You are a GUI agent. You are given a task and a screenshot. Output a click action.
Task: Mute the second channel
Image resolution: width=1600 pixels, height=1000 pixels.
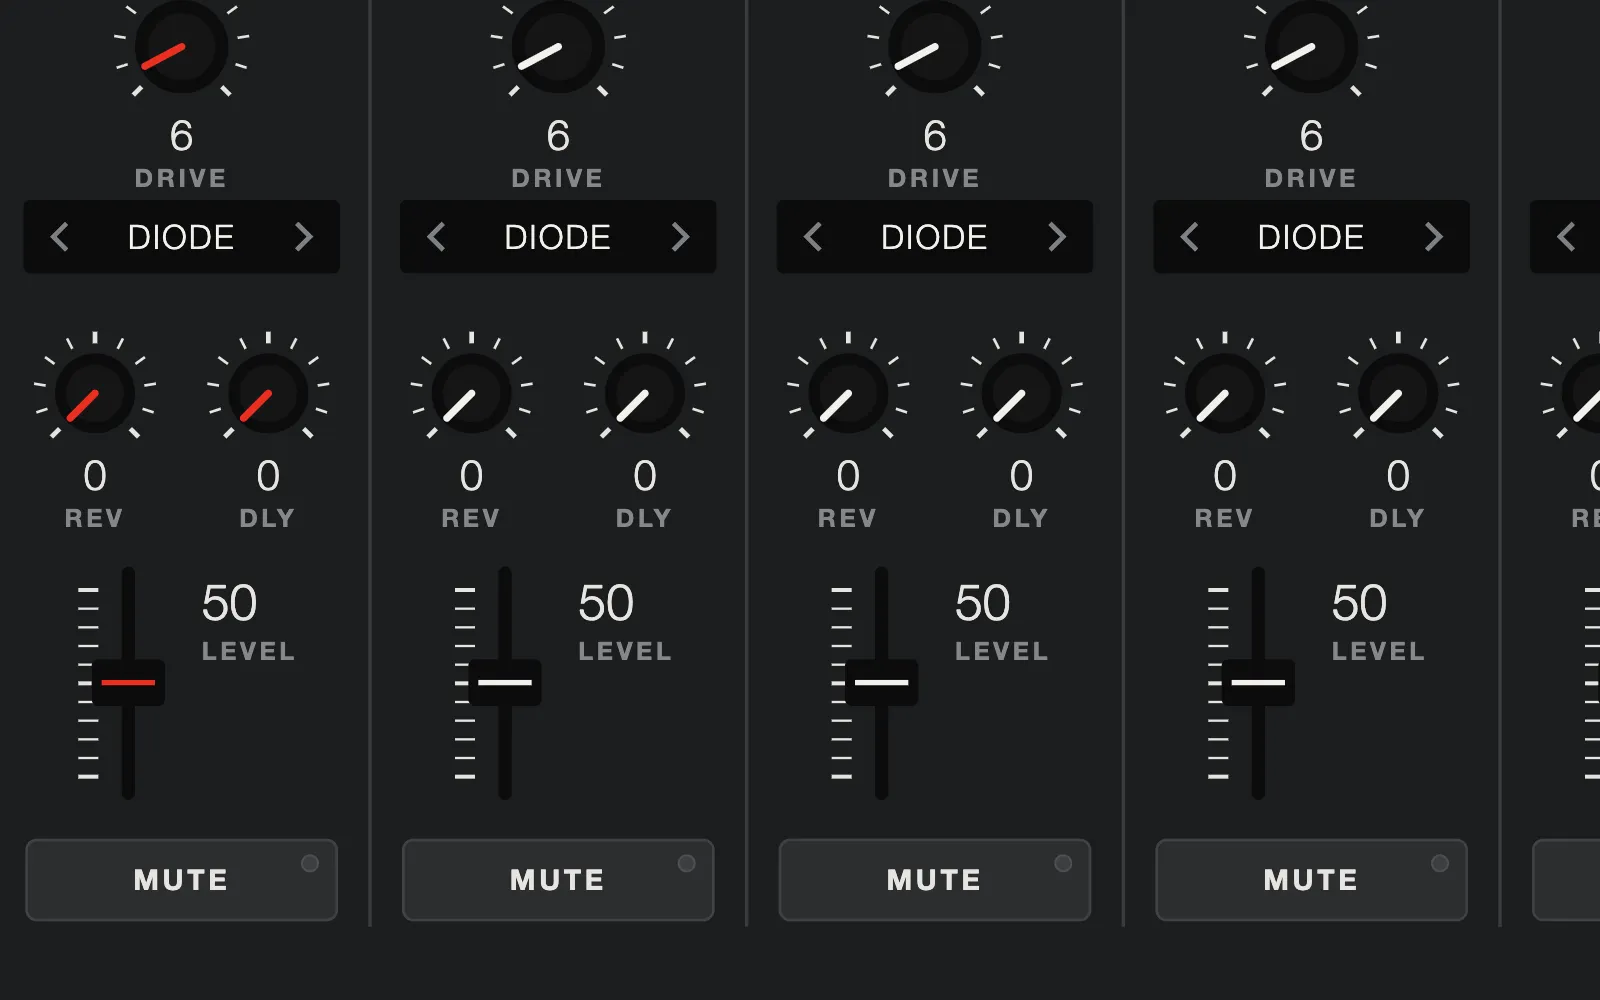(558, 880)
